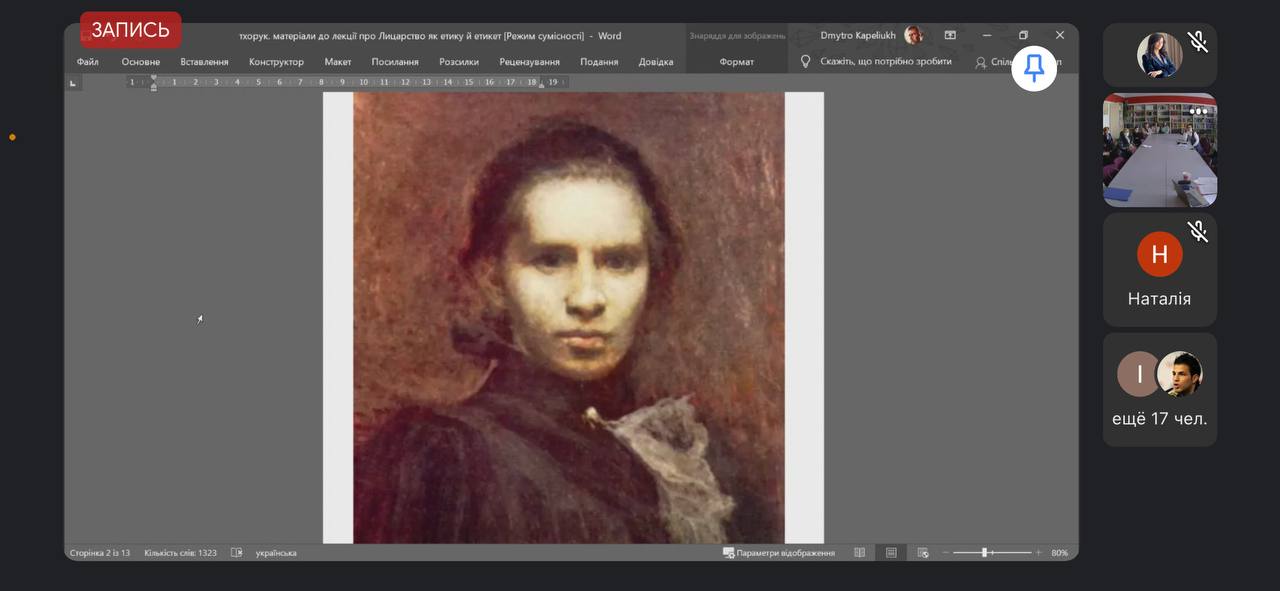This screenshot has width=1280, height=591.
Task: Select the woman's participant video tile
Action: point(1160,55)
